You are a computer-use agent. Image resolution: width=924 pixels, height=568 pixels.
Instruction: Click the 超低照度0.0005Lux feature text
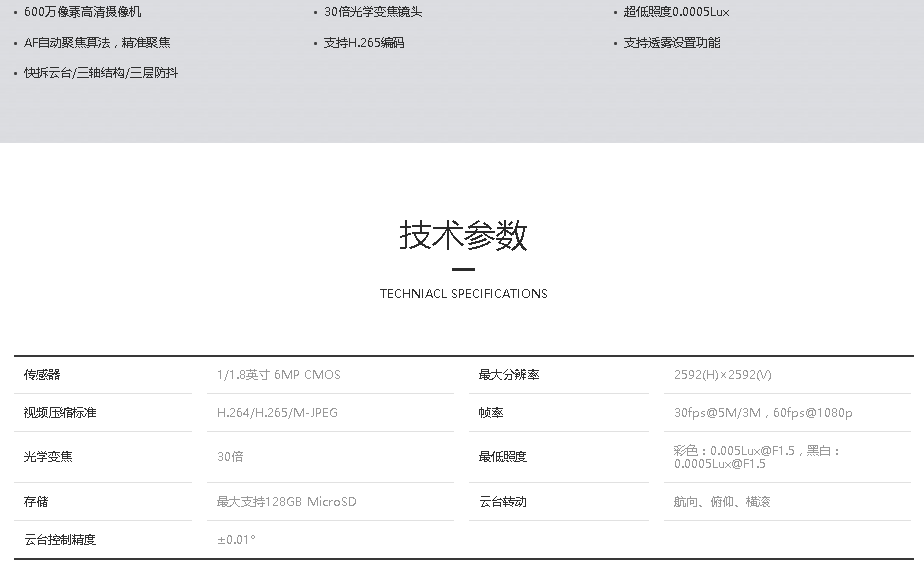point(676,12)
